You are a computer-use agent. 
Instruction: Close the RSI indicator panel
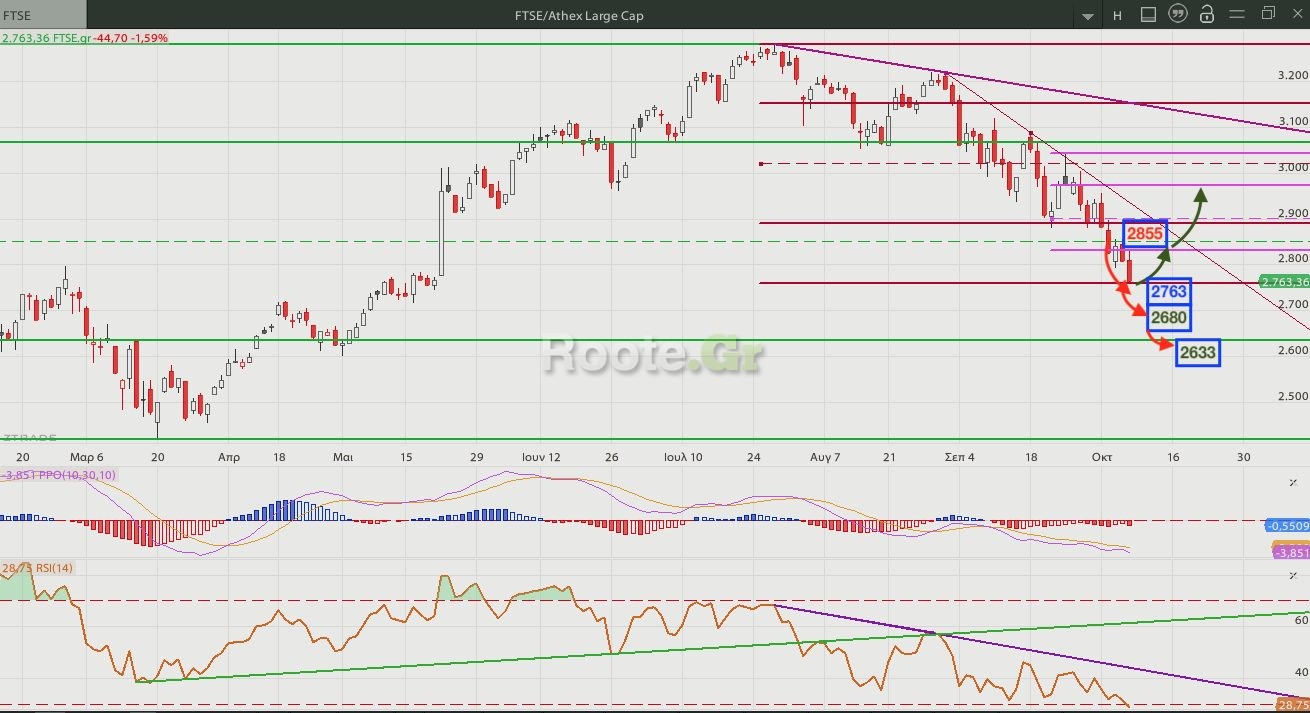[x=1294, y=577]
